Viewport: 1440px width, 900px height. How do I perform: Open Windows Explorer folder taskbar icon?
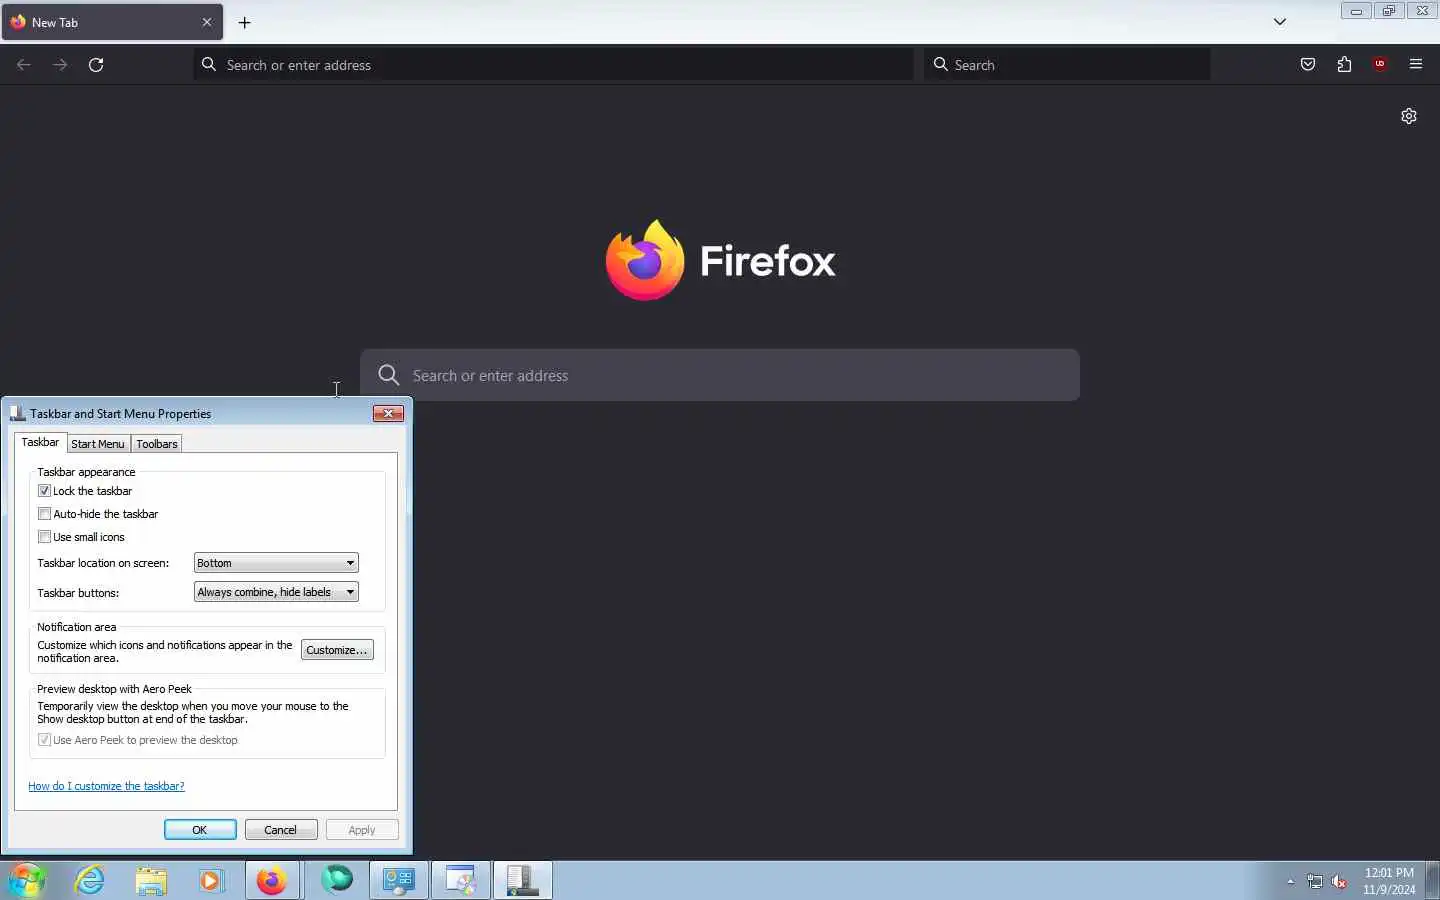(151, 880)
